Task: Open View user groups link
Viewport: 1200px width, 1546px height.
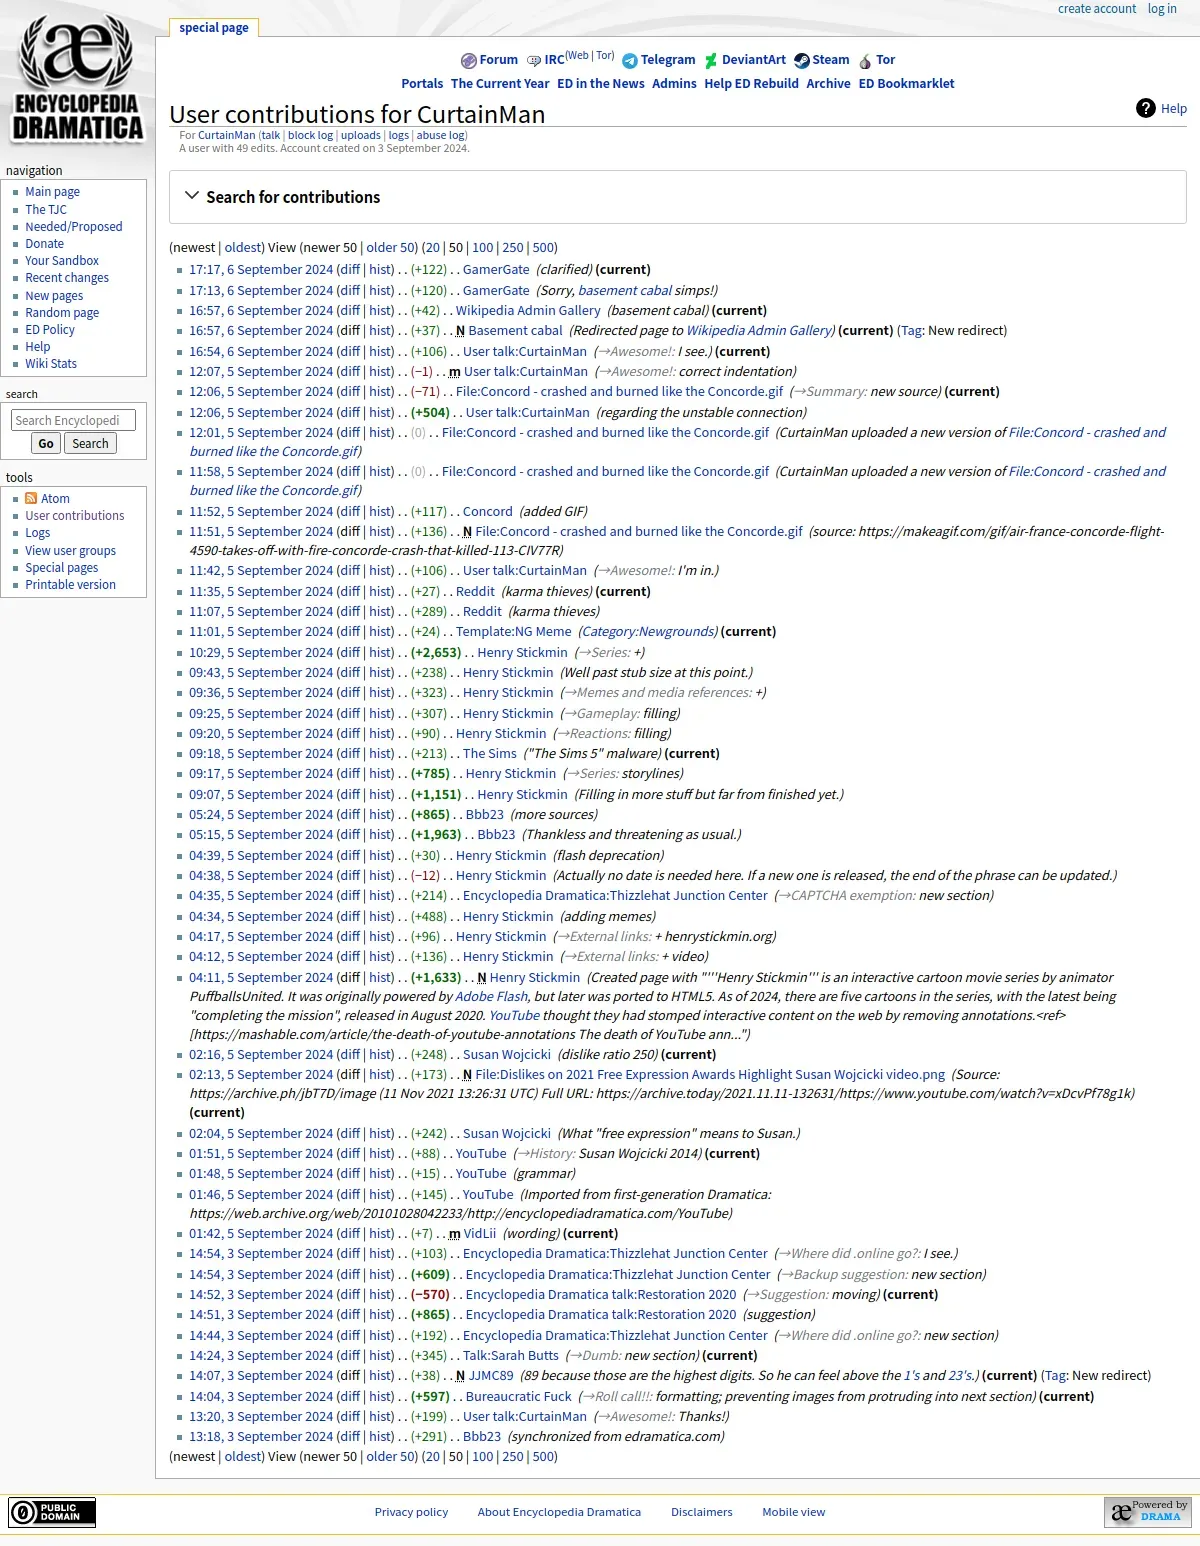Action: point(70,551)
